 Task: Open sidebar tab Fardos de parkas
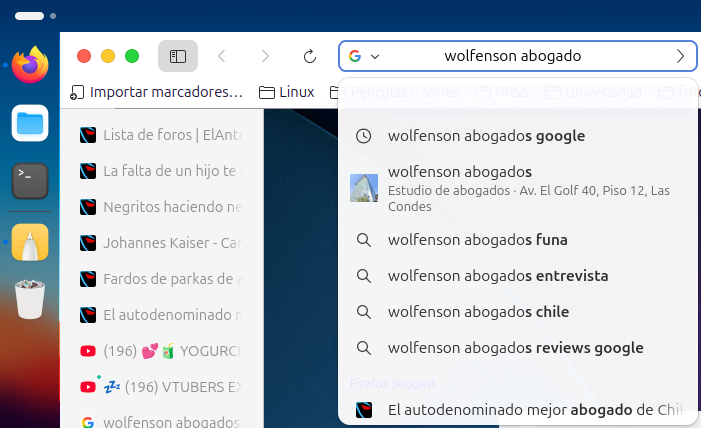(161, 279)
